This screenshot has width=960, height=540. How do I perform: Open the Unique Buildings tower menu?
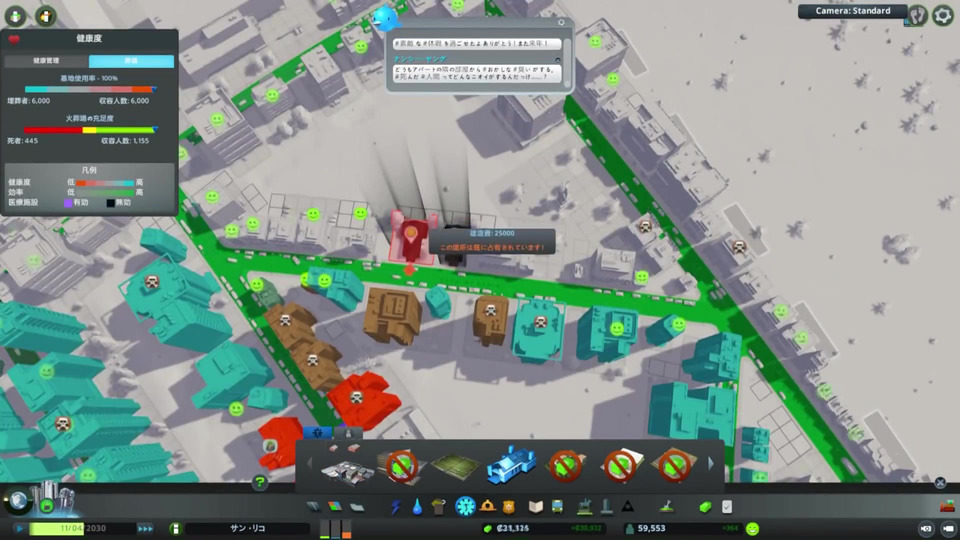point(606,506)
